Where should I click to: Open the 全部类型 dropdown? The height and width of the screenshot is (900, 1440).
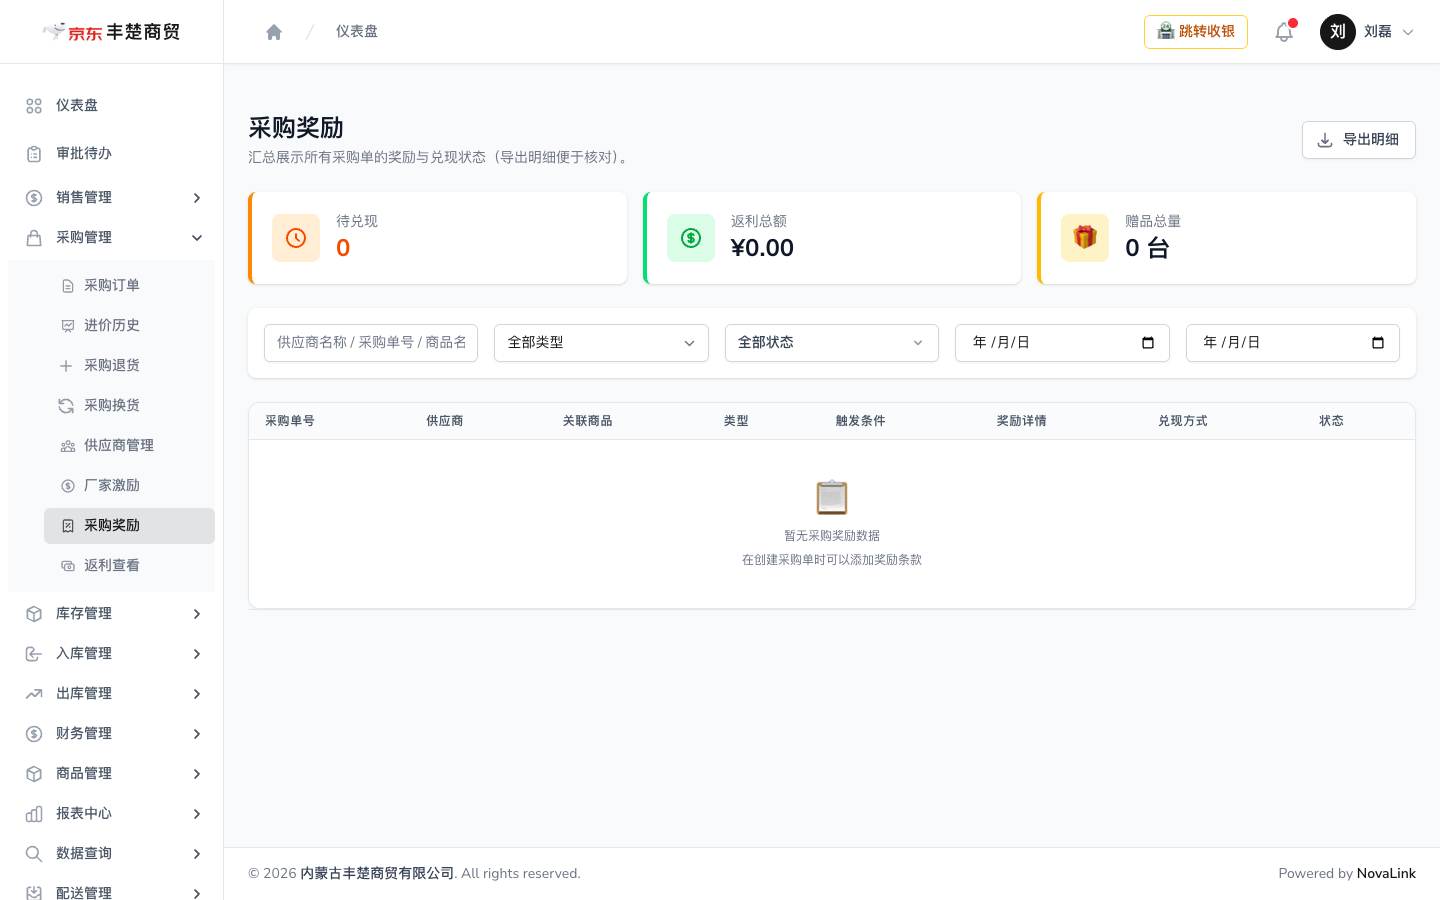tap(601, 343)
